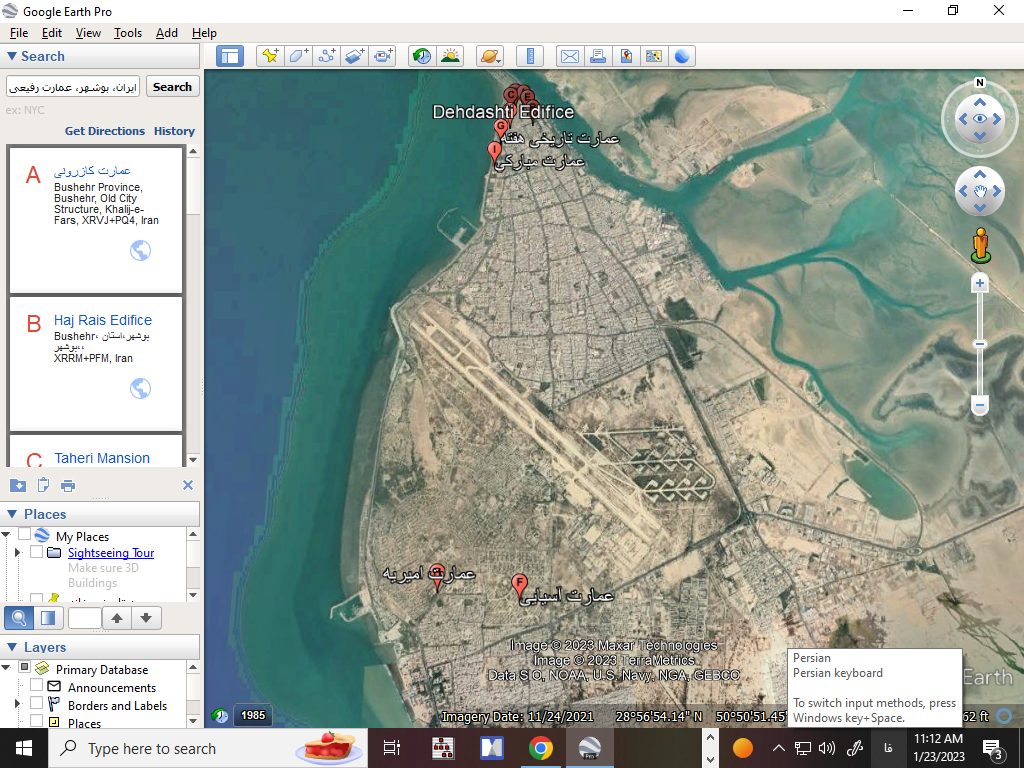
Task: Show historical imagery clock icon
Action: click(x=422, y=56)
